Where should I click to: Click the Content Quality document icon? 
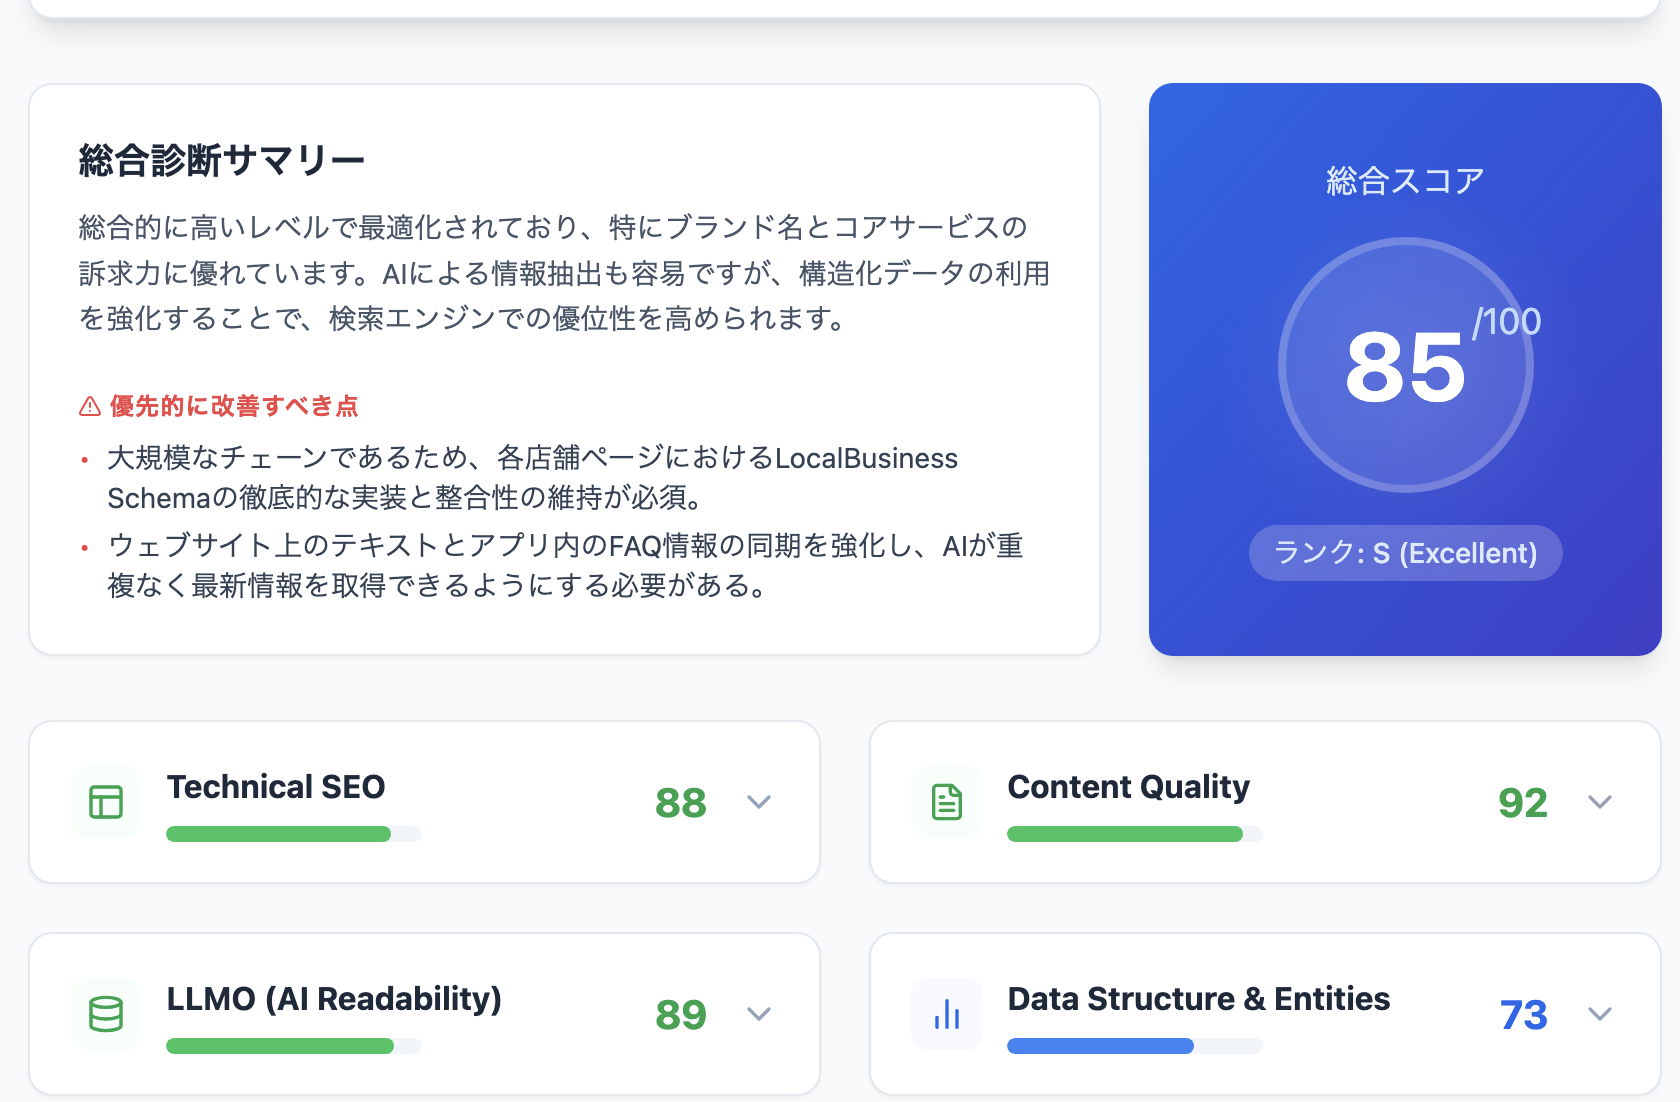pyautogui.click(x=946, y=802)
